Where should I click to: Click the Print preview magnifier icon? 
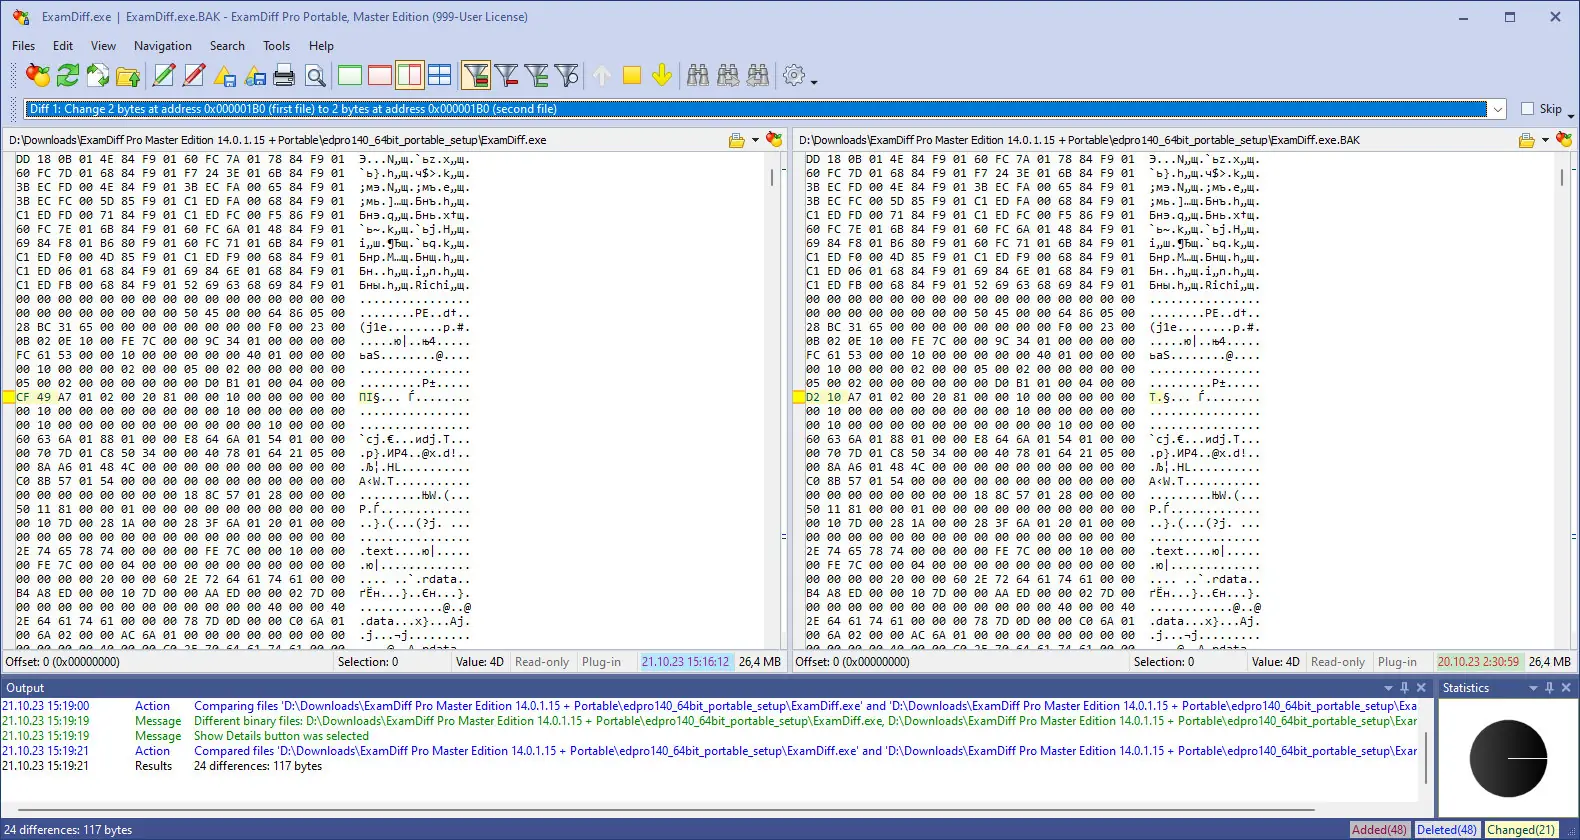click(315, 75)
